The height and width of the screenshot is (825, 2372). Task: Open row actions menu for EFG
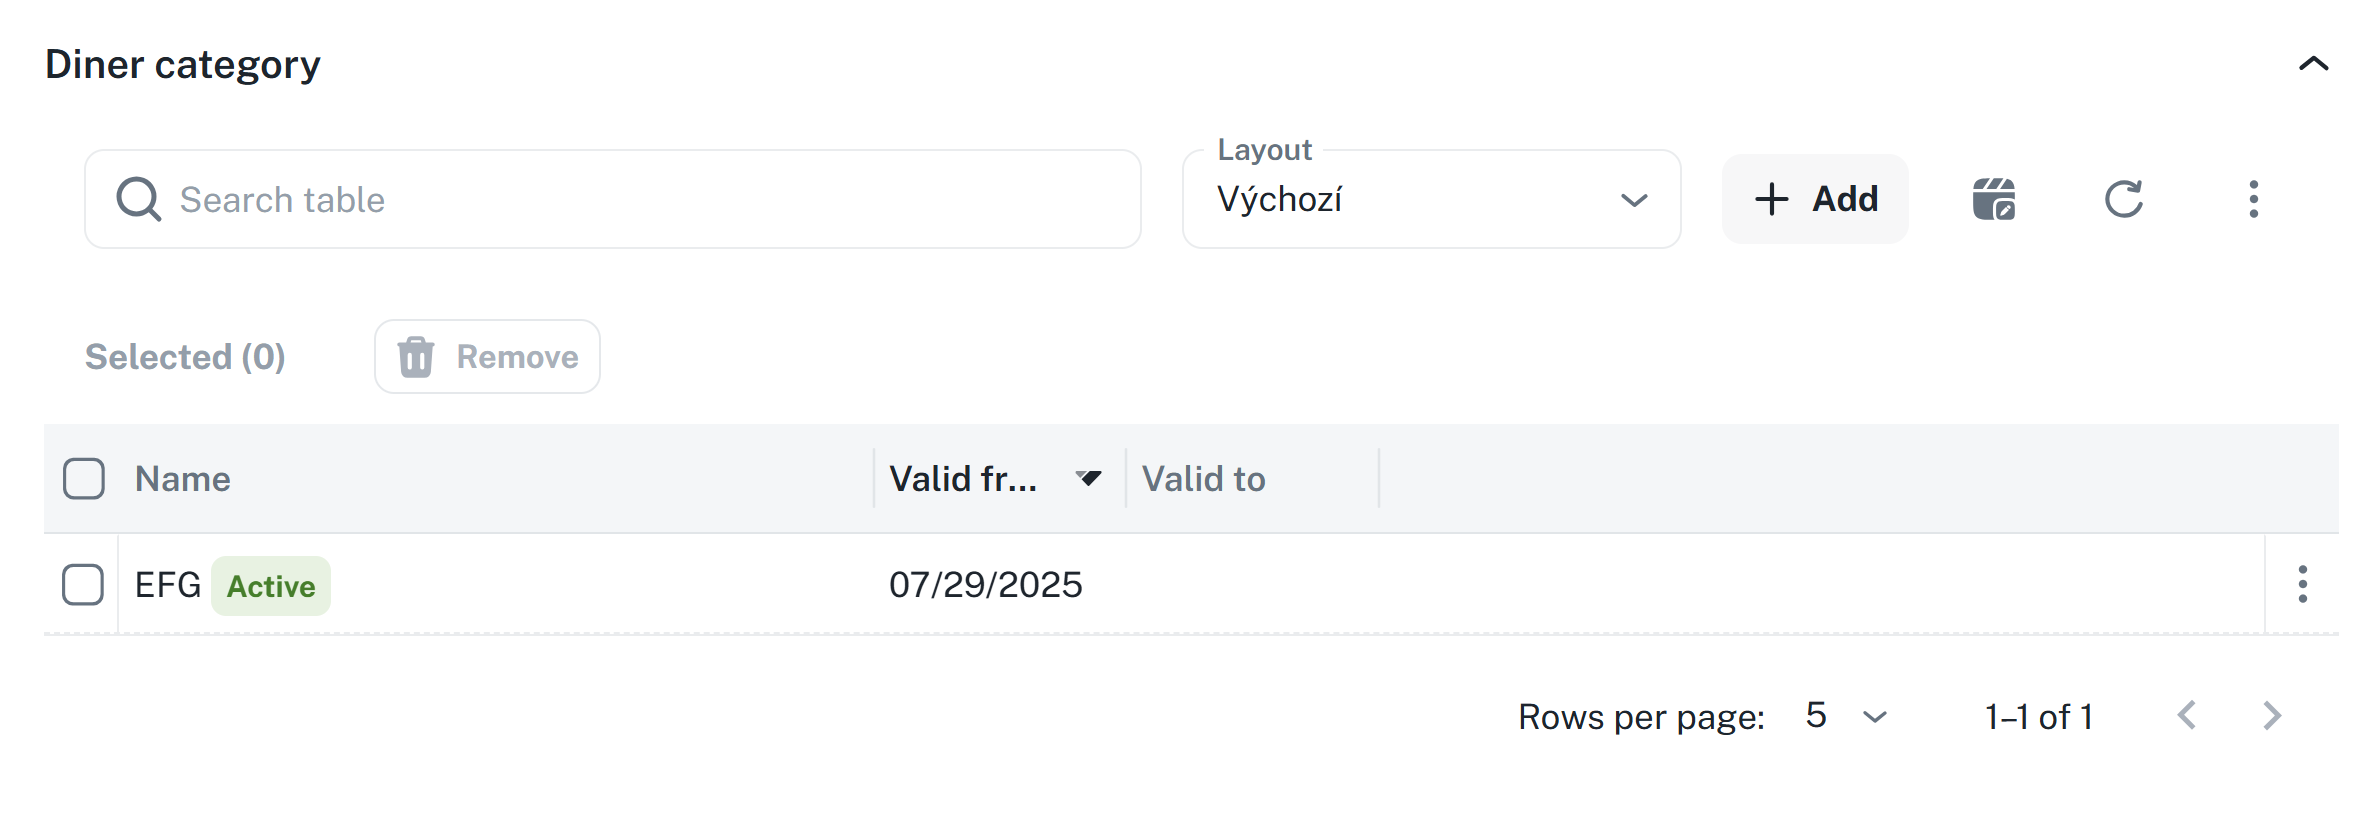2302,584
